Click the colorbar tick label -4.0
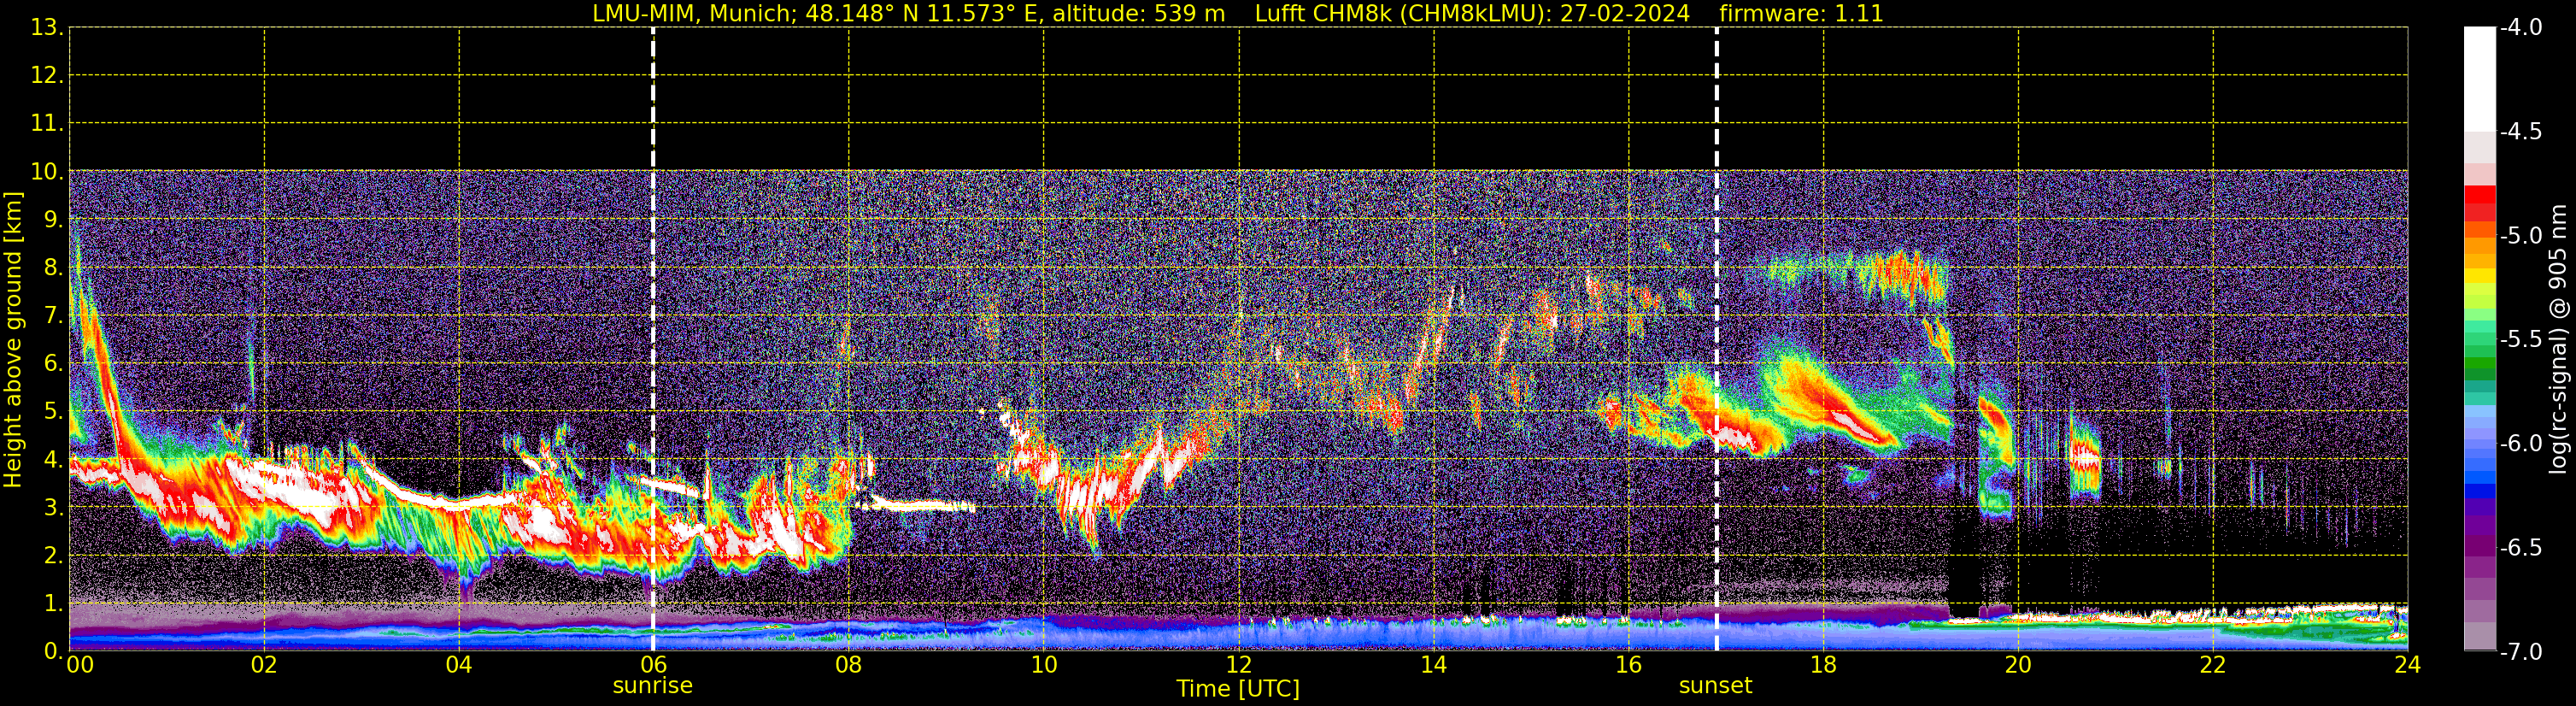The width and height of the screenshot is (2576, 706). coord(2521,28)
